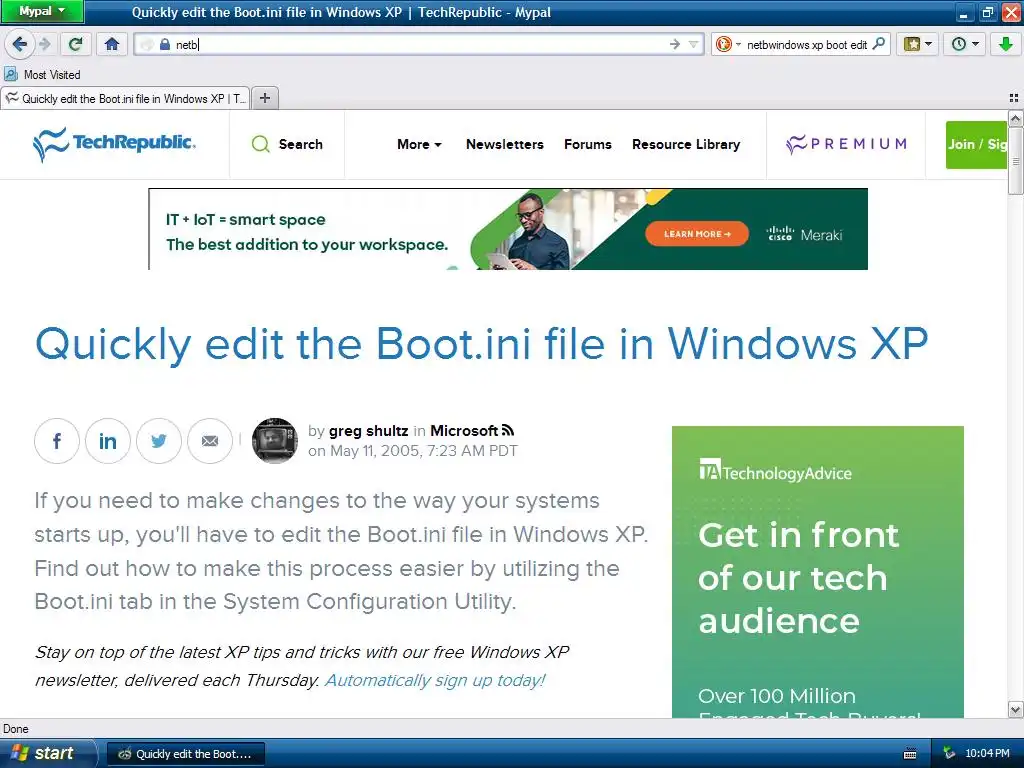Click the network tray icon

(949, 754)
